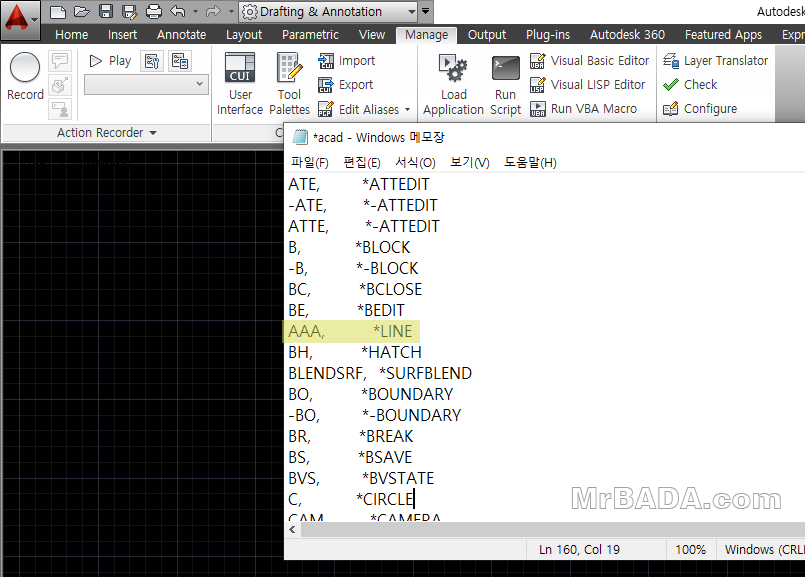Click the 'BH, *HATCH' alias line
The width and height of the screenshot is (805, 577).
(x=355, y=352)
